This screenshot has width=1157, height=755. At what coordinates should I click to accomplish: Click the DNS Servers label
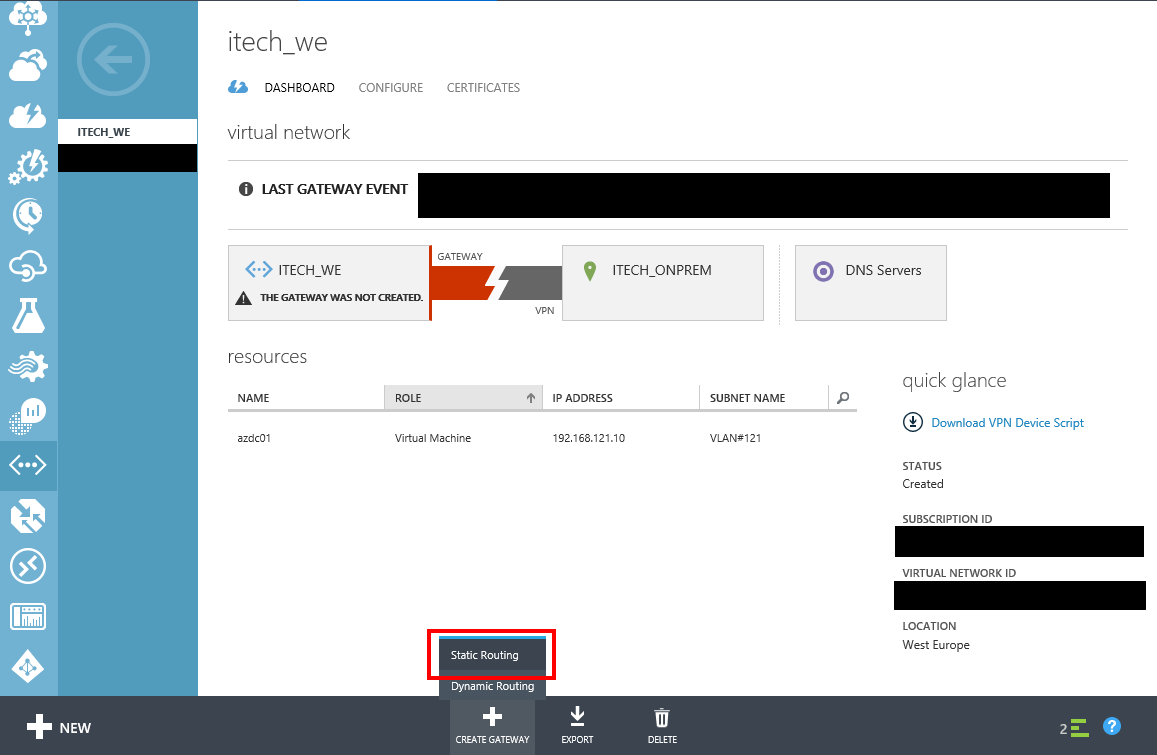pyautogui.click(x=883, y=270)
